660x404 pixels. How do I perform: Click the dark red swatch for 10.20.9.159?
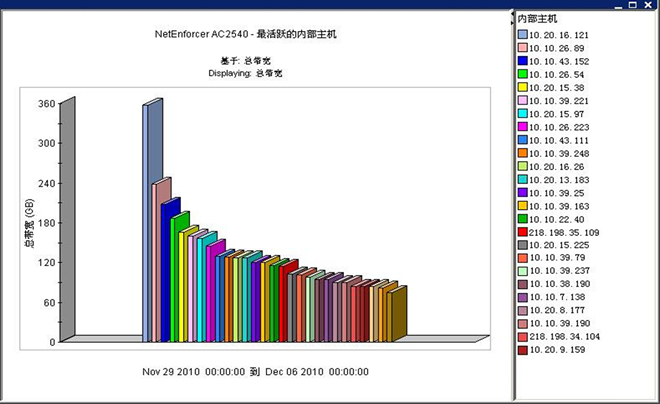pyautogui.click(x=522, y=350)
